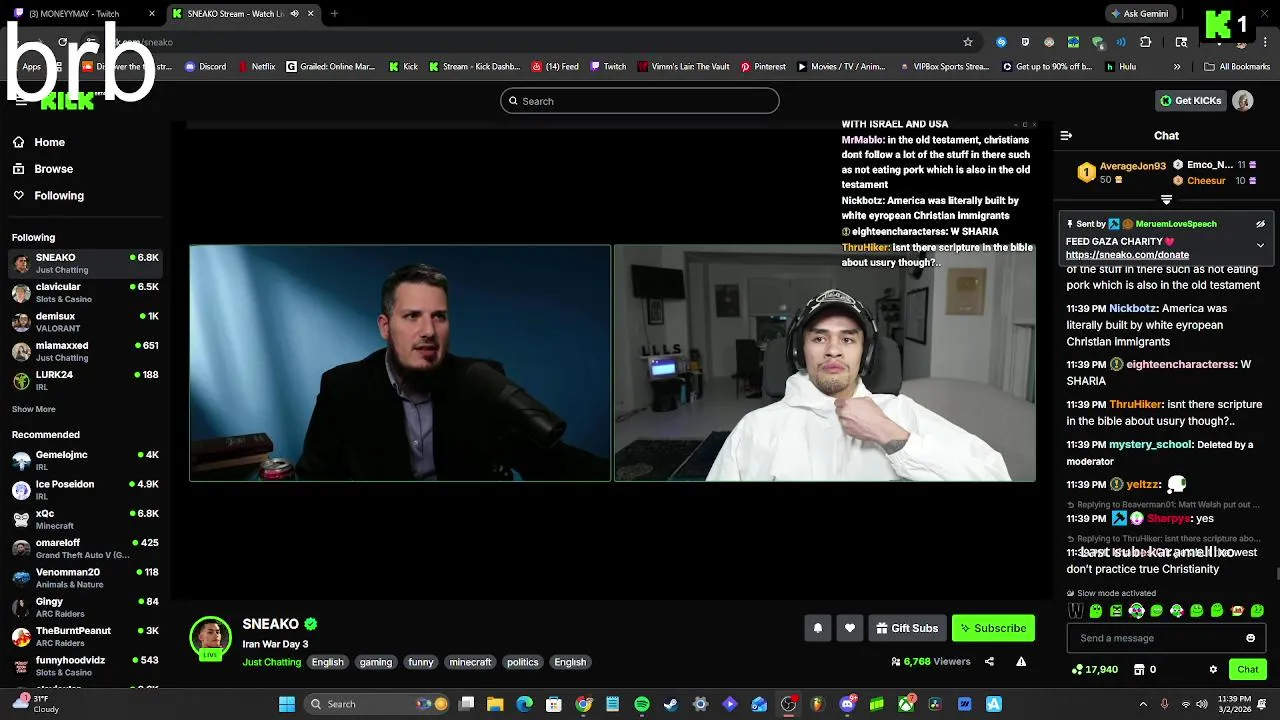
Task: Click the Get KICKs button
Action: point(1191,100)
